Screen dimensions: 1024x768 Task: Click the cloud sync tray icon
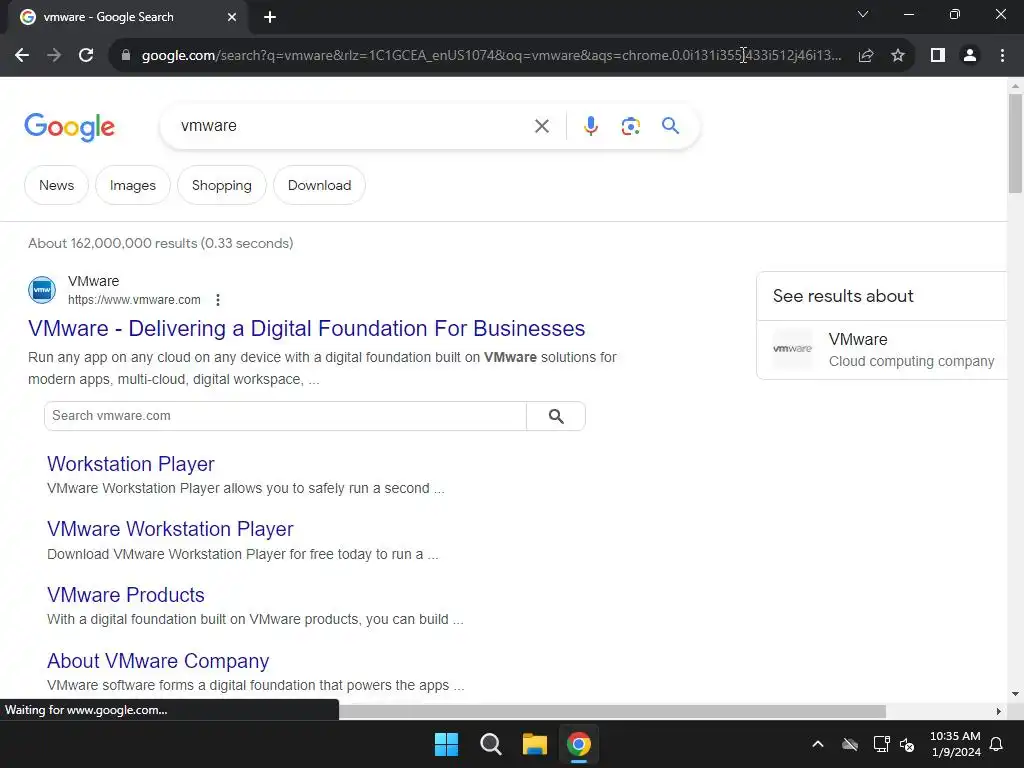point(850,744)
